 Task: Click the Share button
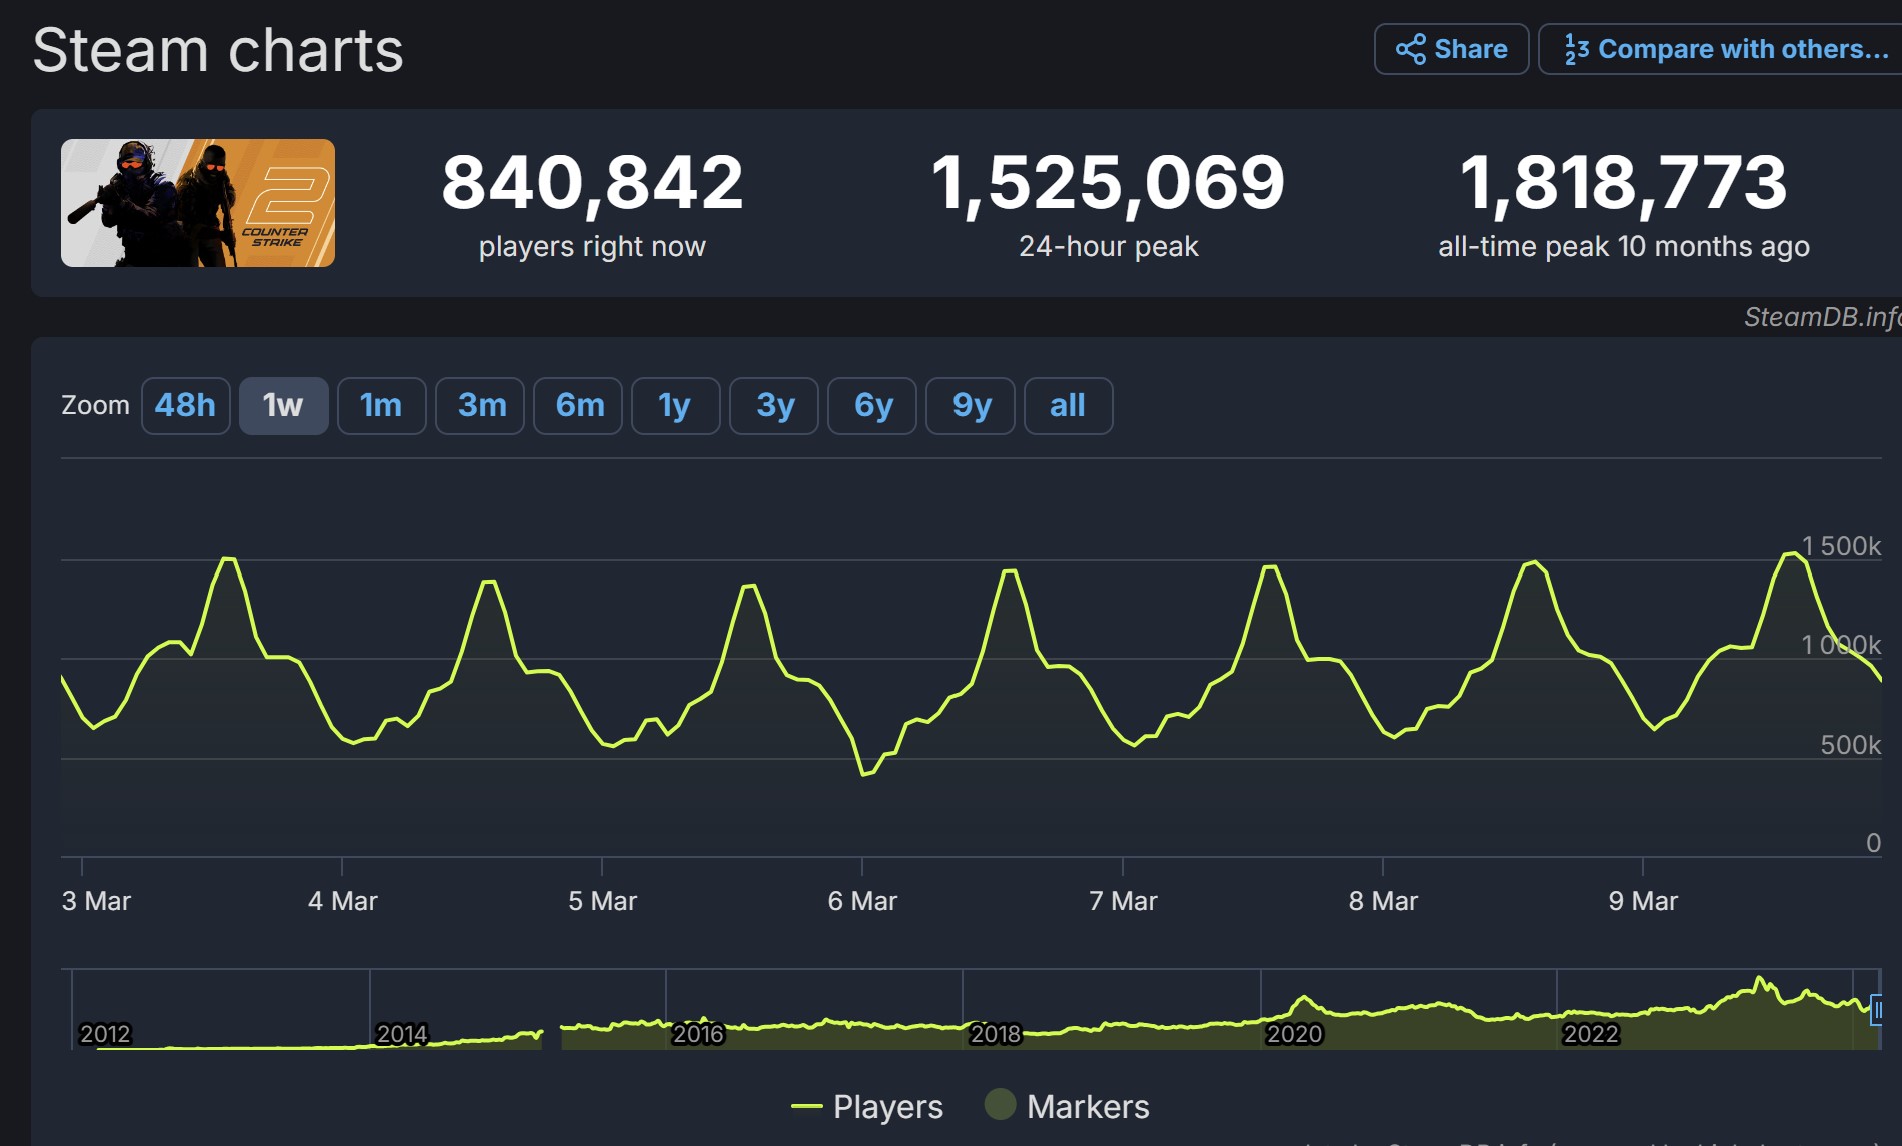pyautogui.click(x=1451, y=49)
